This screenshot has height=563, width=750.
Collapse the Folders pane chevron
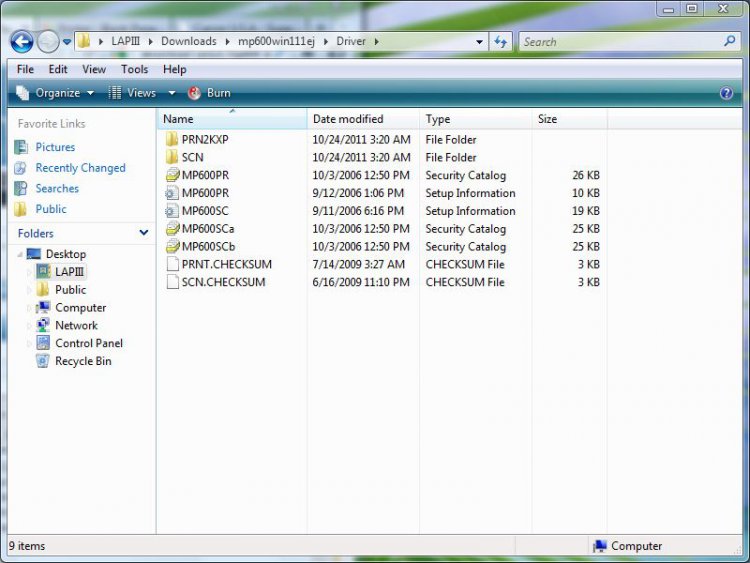143,233
